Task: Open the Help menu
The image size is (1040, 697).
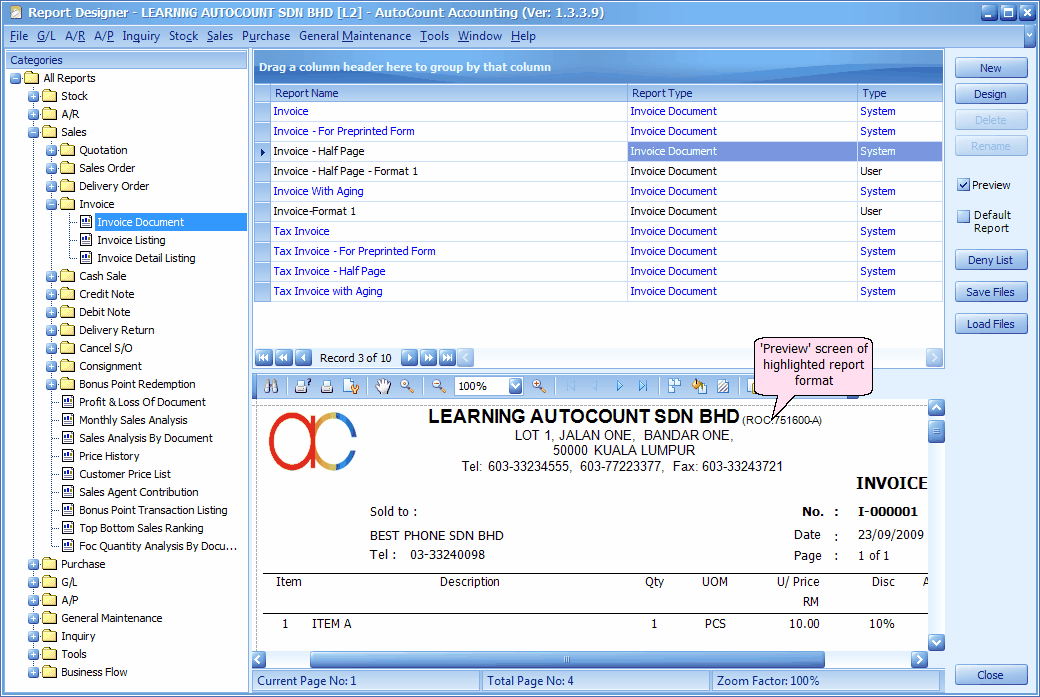Action: tap(523, 36)
